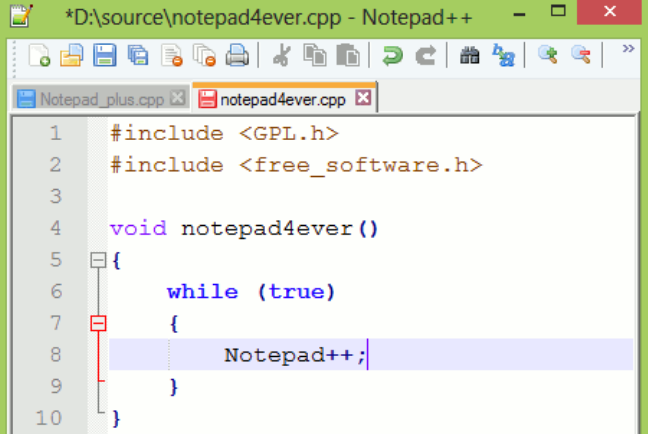Place cursor on '#include <GPL.h>' line

(224, 134)
